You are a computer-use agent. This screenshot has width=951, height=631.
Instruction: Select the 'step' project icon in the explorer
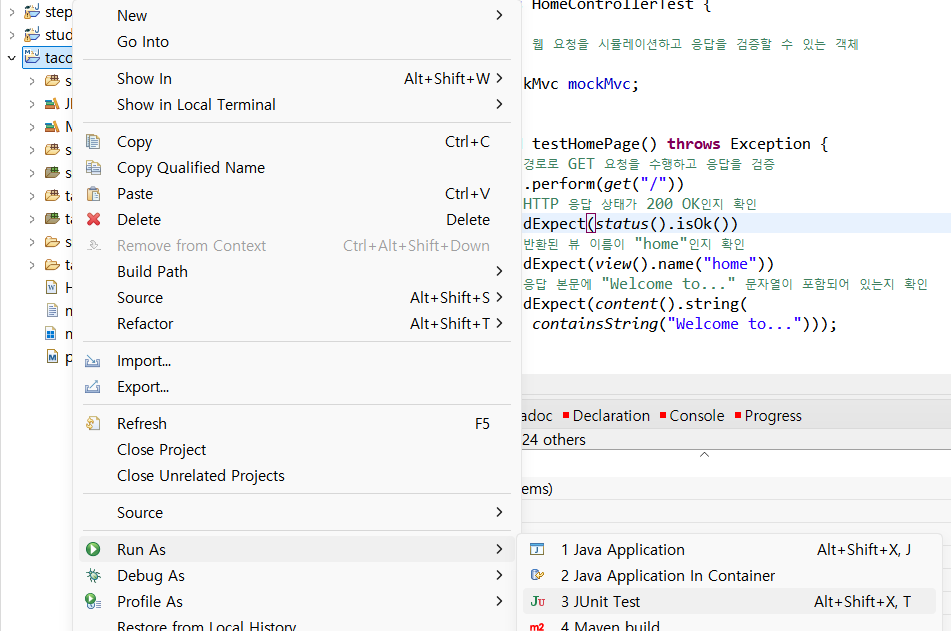[x=32, y=12]
